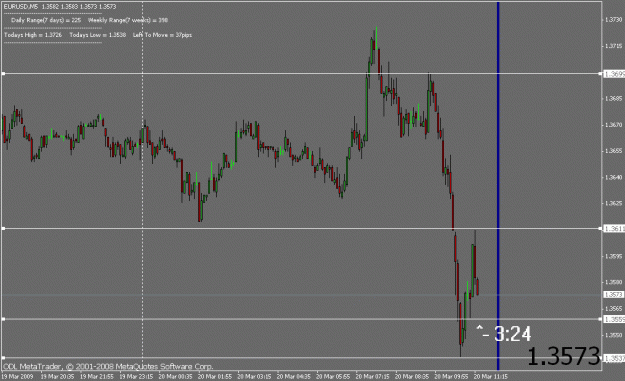This screenshot has height=381, width=625.
Task: Click the 19 Mar 20:35 time axis label
Action: pyautogui.click(x=57, y=376)
